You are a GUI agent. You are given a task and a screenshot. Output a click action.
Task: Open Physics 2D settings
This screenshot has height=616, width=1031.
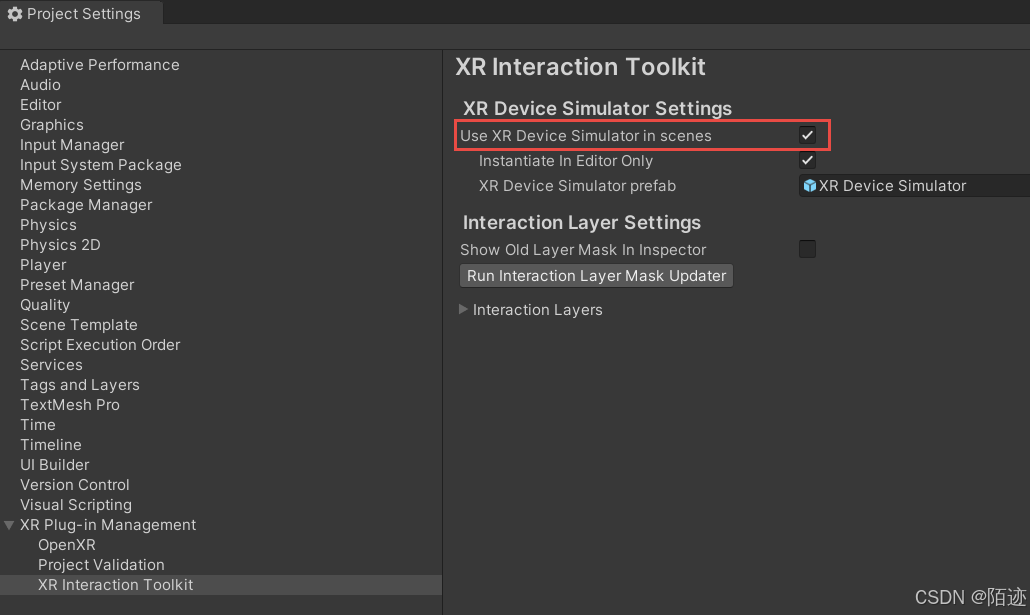(60, 245)
